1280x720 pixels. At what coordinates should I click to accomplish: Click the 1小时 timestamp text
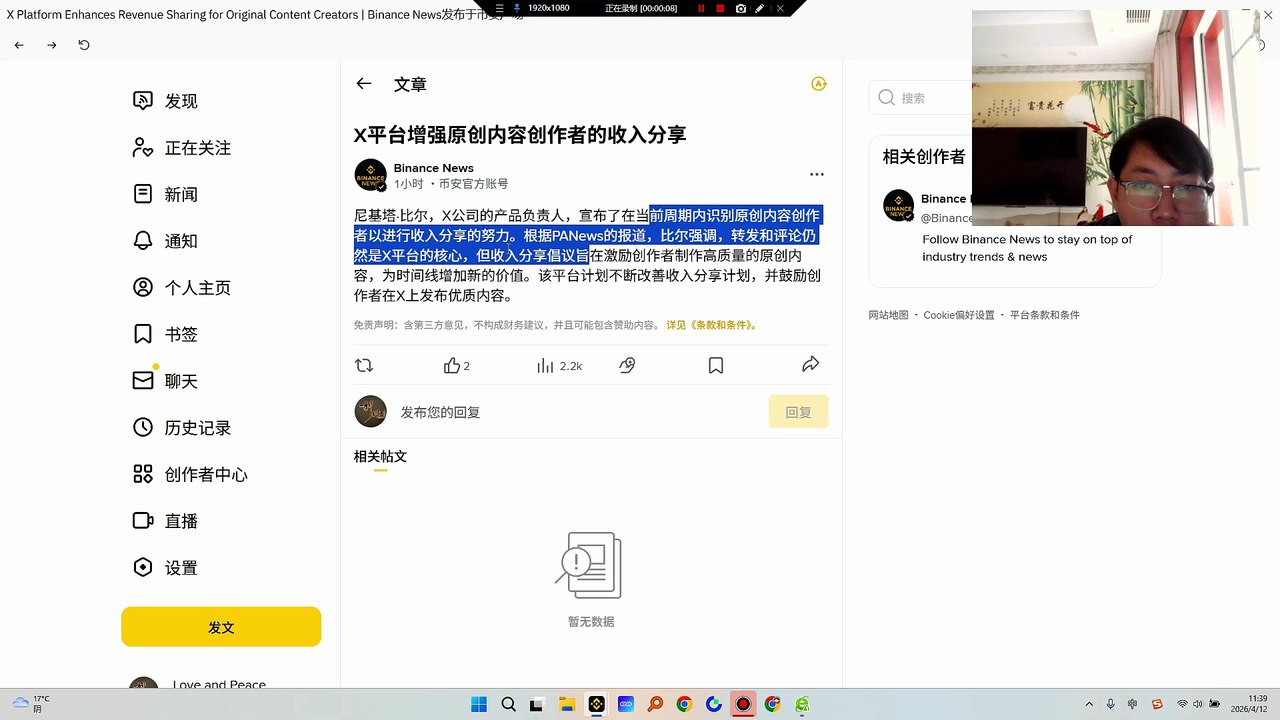[408, 184]
